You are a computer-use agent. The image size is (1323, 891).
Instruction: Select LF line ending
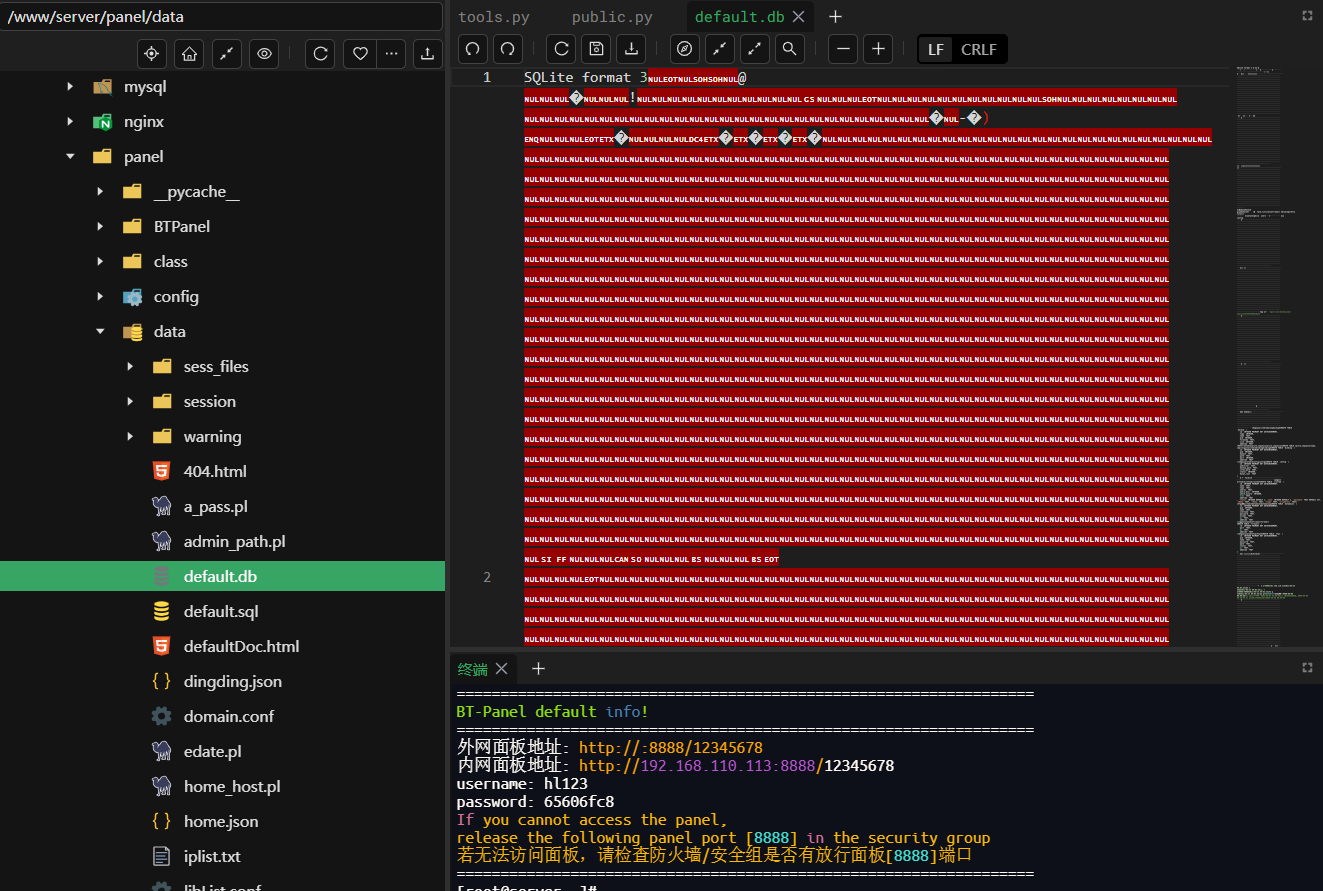[x=936, y=49]
